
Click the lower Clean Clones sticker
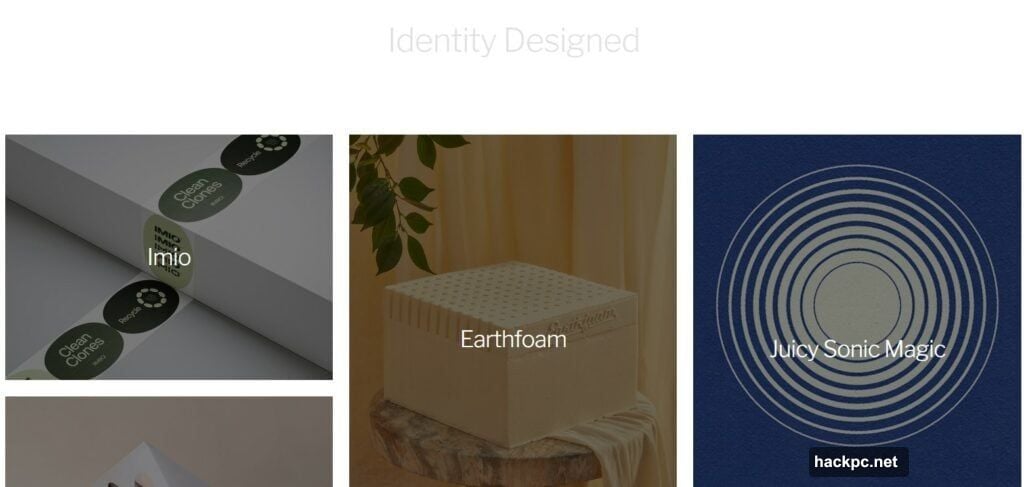click(x=83, y=350)
